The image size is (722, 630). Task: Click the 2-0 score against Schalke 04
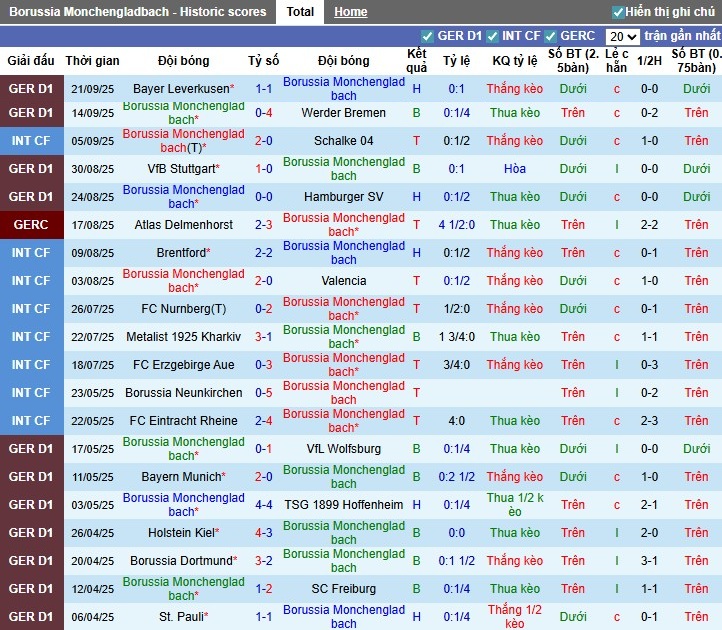[264, 141]
